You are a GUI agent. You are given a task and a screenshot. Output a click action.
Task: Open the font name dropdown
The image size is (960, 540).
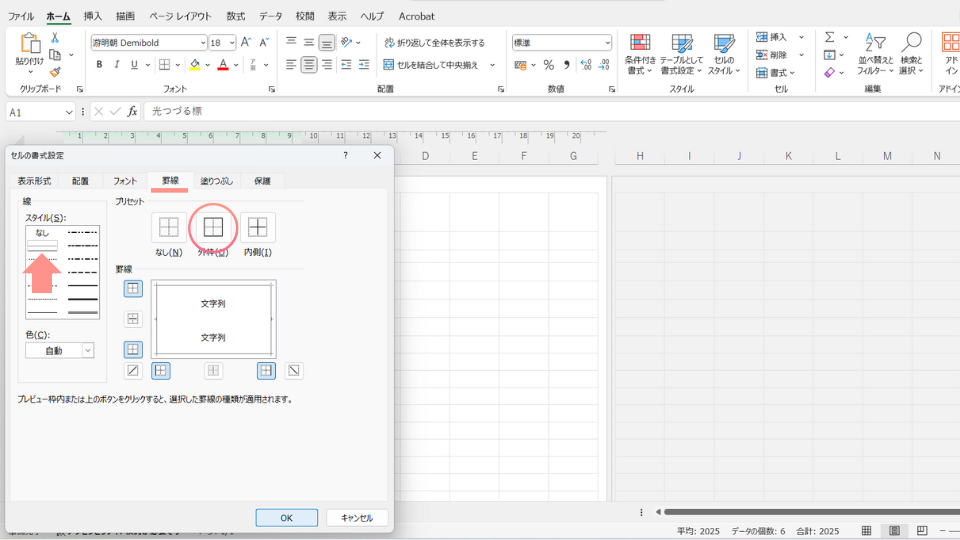[201, 43]
